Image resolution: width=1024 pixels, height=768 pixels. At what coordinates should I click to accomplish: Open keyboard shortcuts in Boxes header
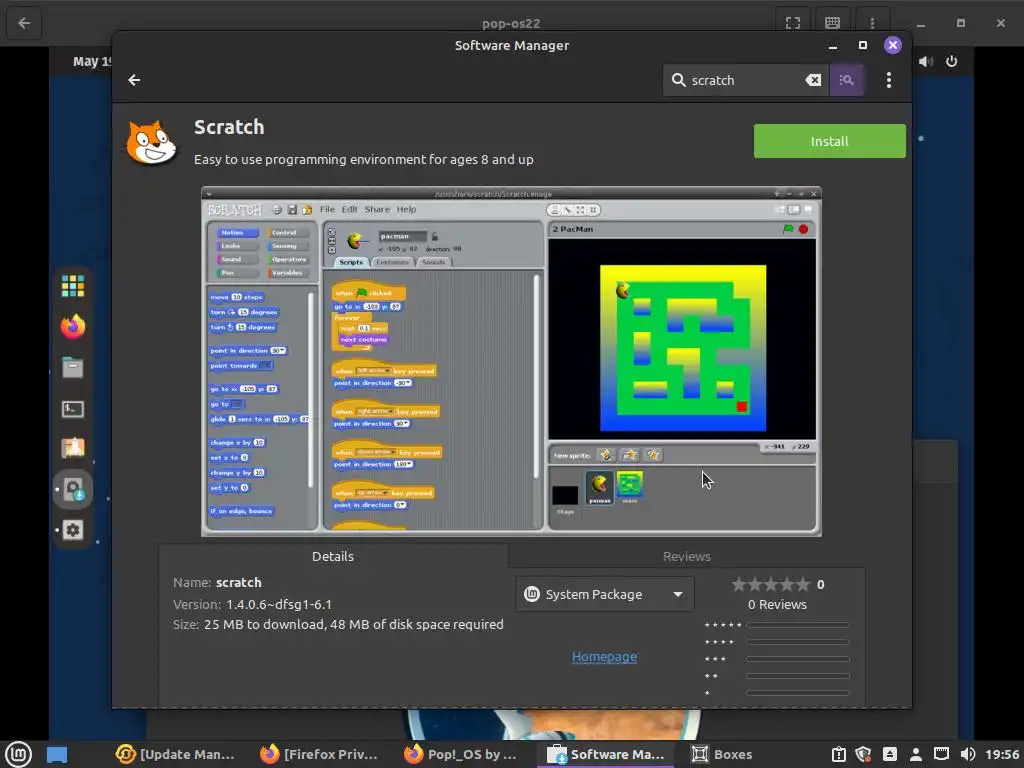pos(832,23)
